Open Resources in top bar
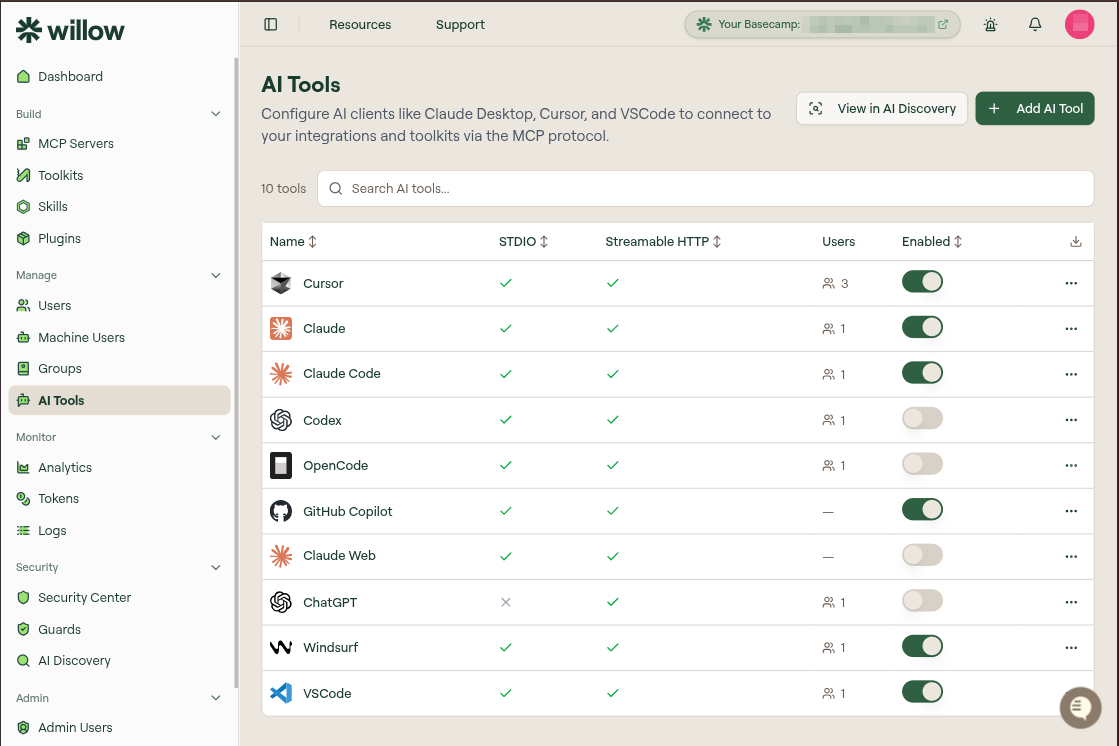1119x746 pixels. pos(360,25)
